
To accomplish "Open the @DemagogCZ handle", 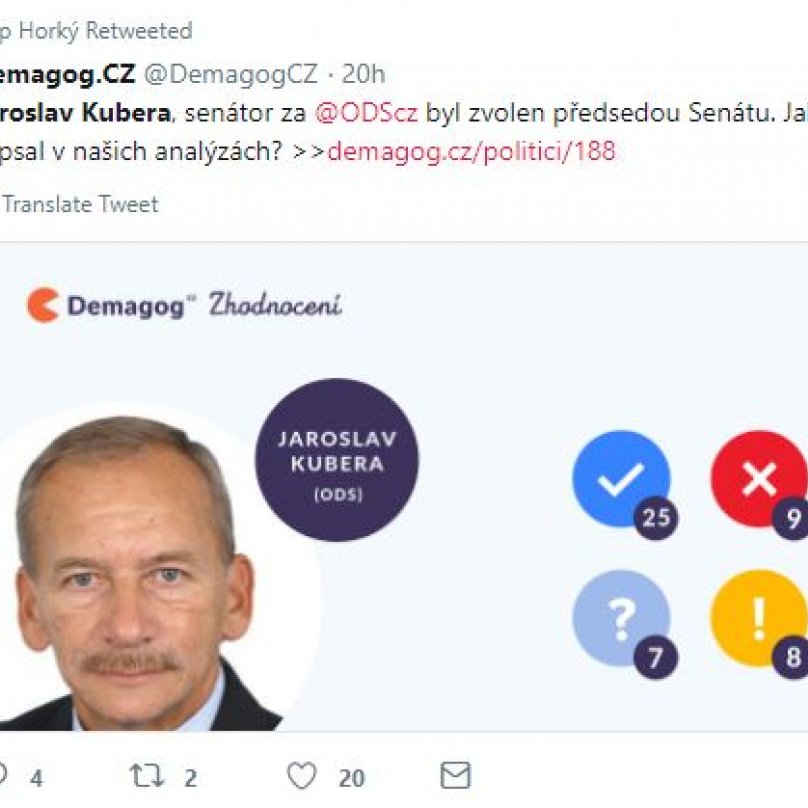I will tap(231, 74).
